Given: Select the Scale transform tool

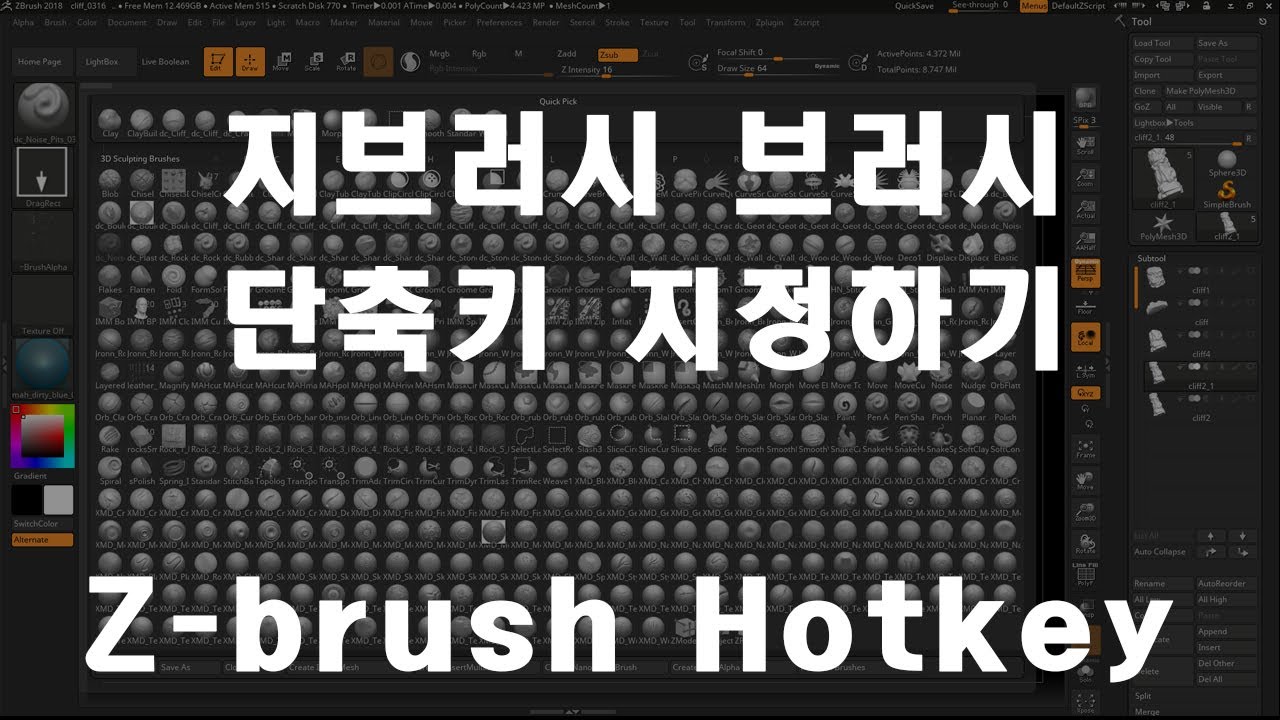Looking at the screenshot, I should (313, 62).
